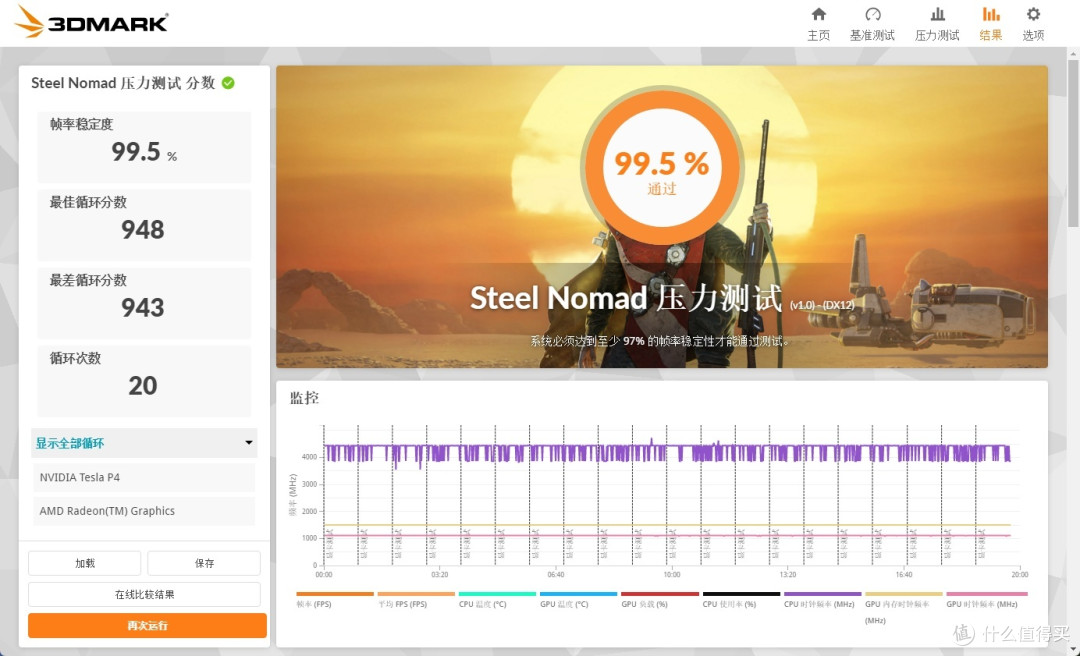Toggle the GPU 时钟频率 pink legend swatch
The height and width of the screenshot is (656, 1080).
(x=986, y=593)
